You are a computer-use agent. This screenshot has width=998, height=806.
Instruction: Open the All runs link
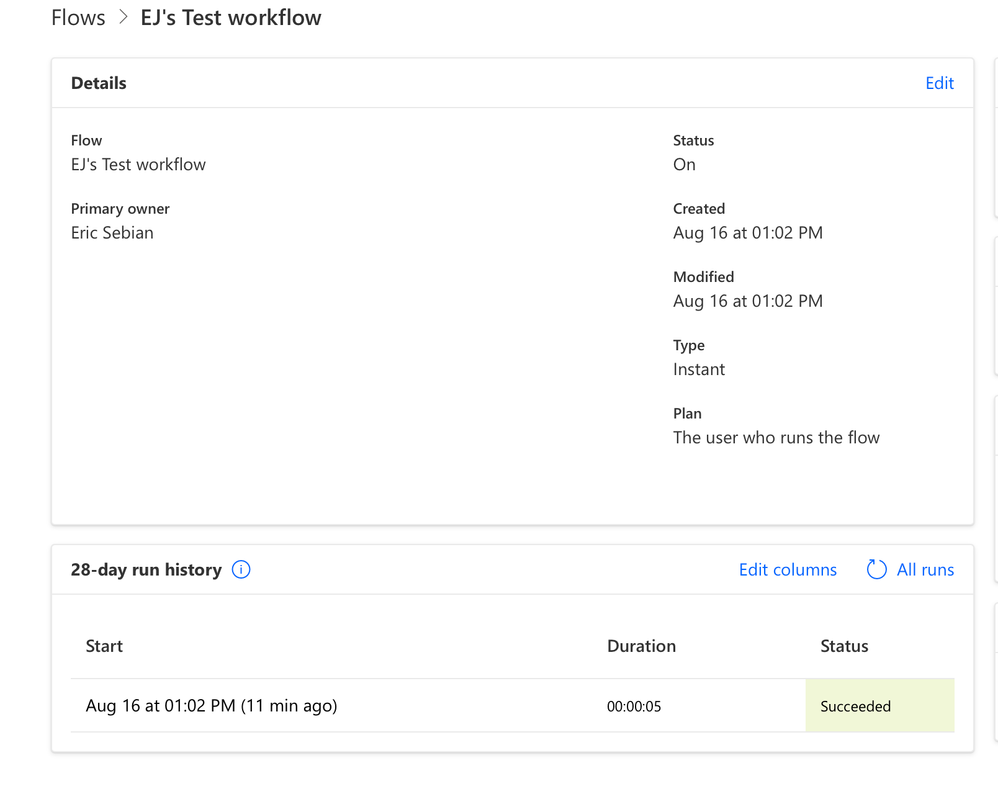click(925, 569)
